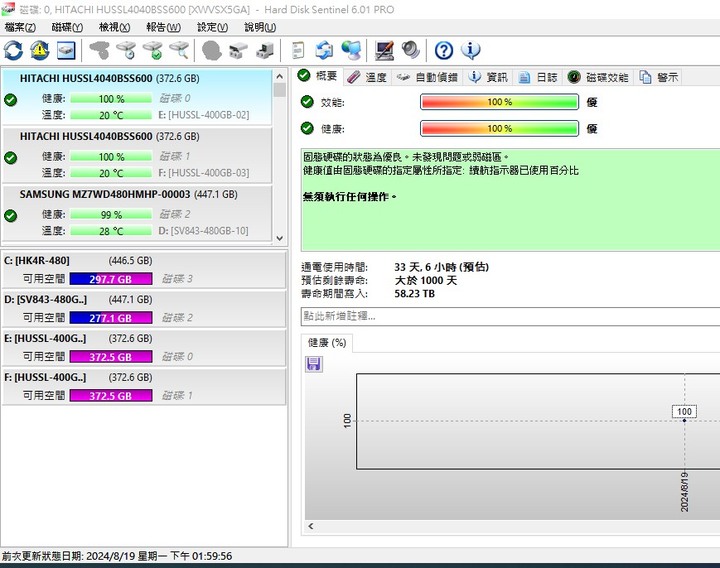
Task: Click the green check icon of SAMSUNG disk
Action: (11, 215)
